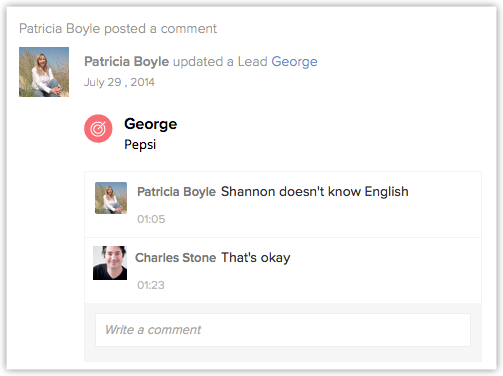Click Charles Stone's avatar photo
Screen dimensions: 503x376
110,263
